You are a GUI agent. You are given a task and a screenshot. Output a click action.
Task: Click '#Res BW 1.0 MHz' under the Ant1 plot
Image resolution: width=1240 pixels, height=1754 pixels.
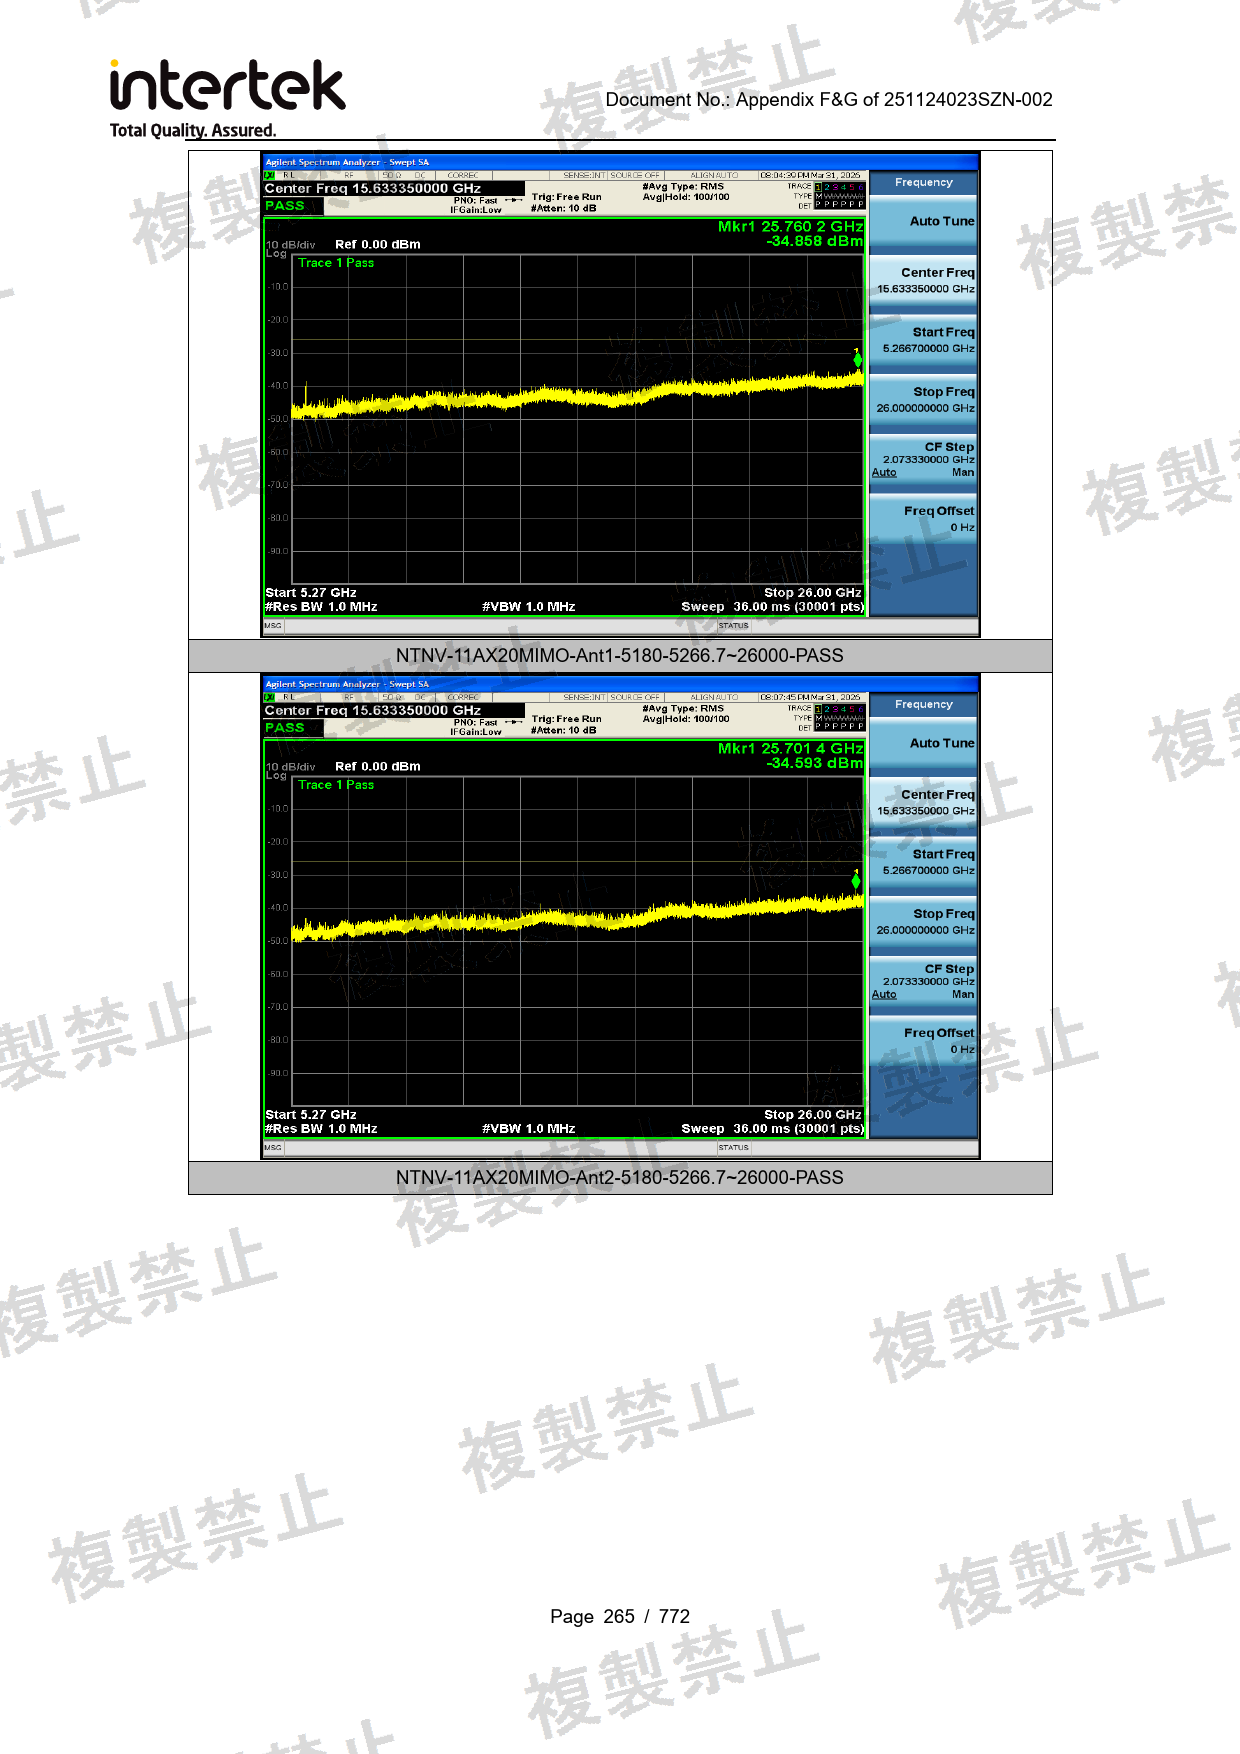coord(321,607)
